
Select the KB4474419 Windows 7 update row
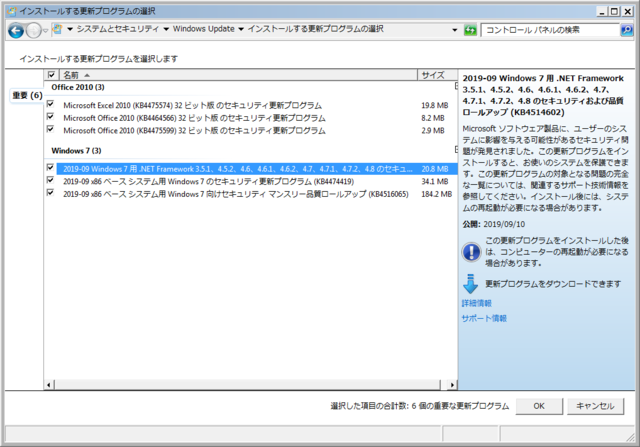click(x=256, y=181)
